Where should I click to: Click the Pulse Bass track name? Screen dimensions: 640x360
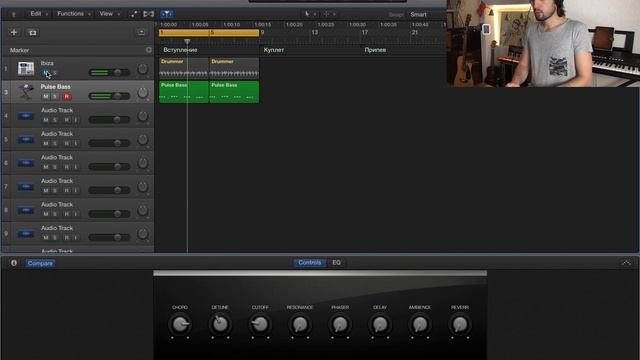click(56, 87)
